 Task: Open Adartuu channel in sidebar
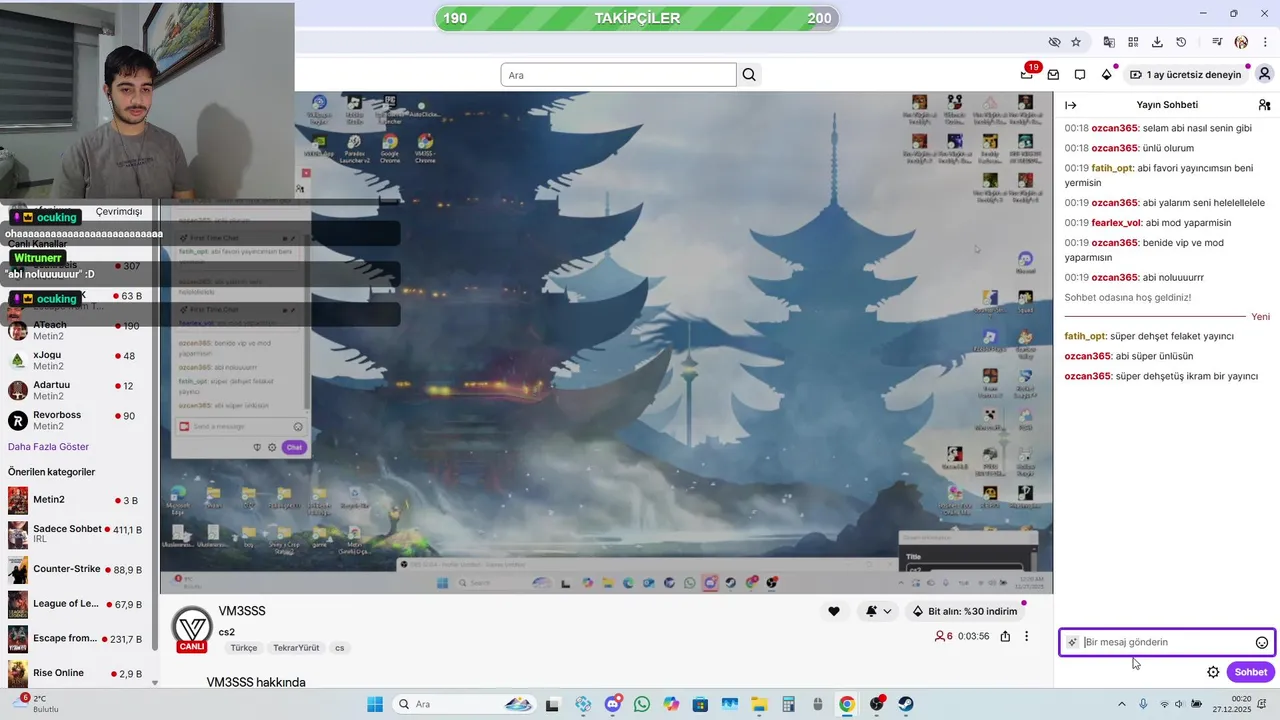point(76,391)
